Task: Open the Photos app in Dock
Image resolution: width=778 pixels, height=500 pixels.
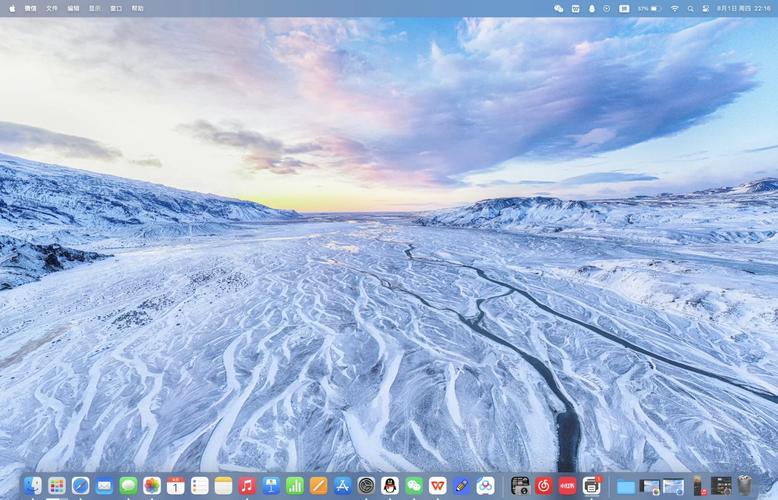Action: pos(152,485)
